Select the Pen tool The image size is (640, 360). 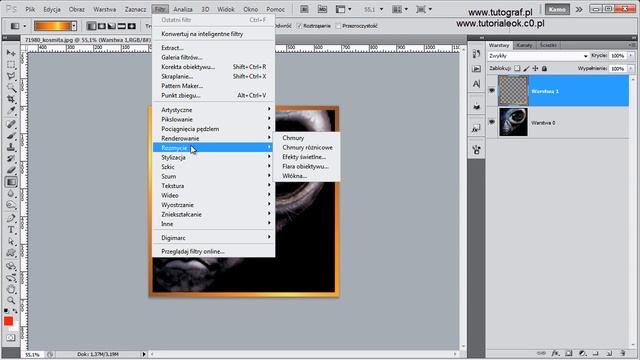(x=11, y=218)
